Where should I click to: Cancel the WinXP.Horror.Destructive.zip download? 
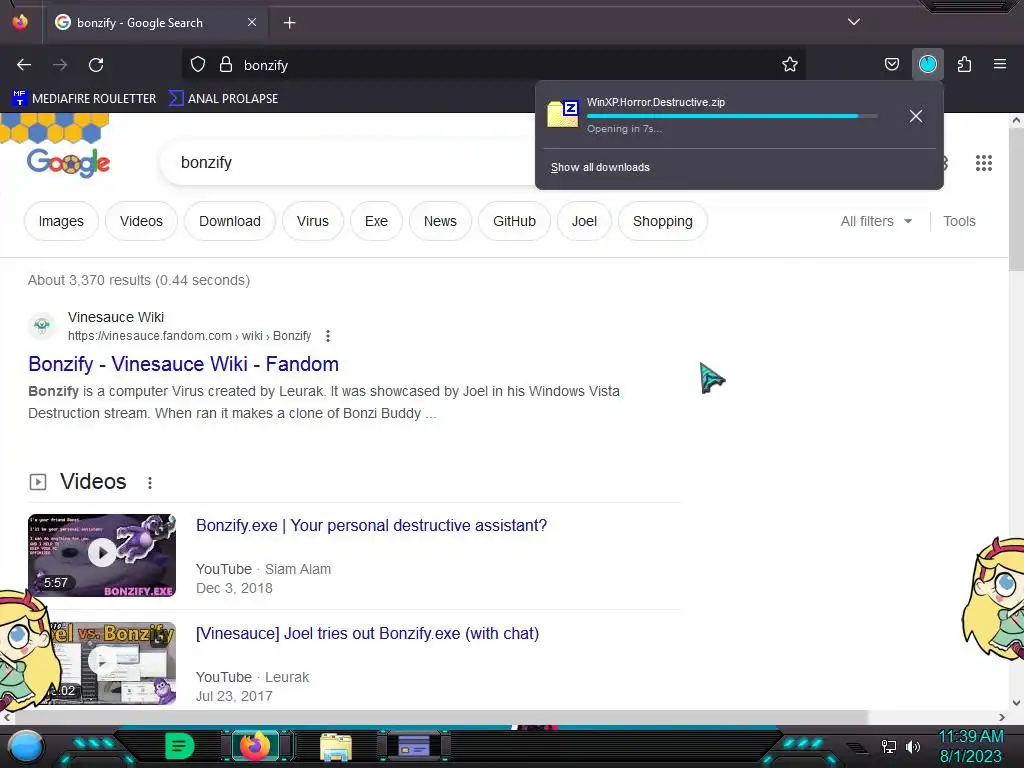916,116
